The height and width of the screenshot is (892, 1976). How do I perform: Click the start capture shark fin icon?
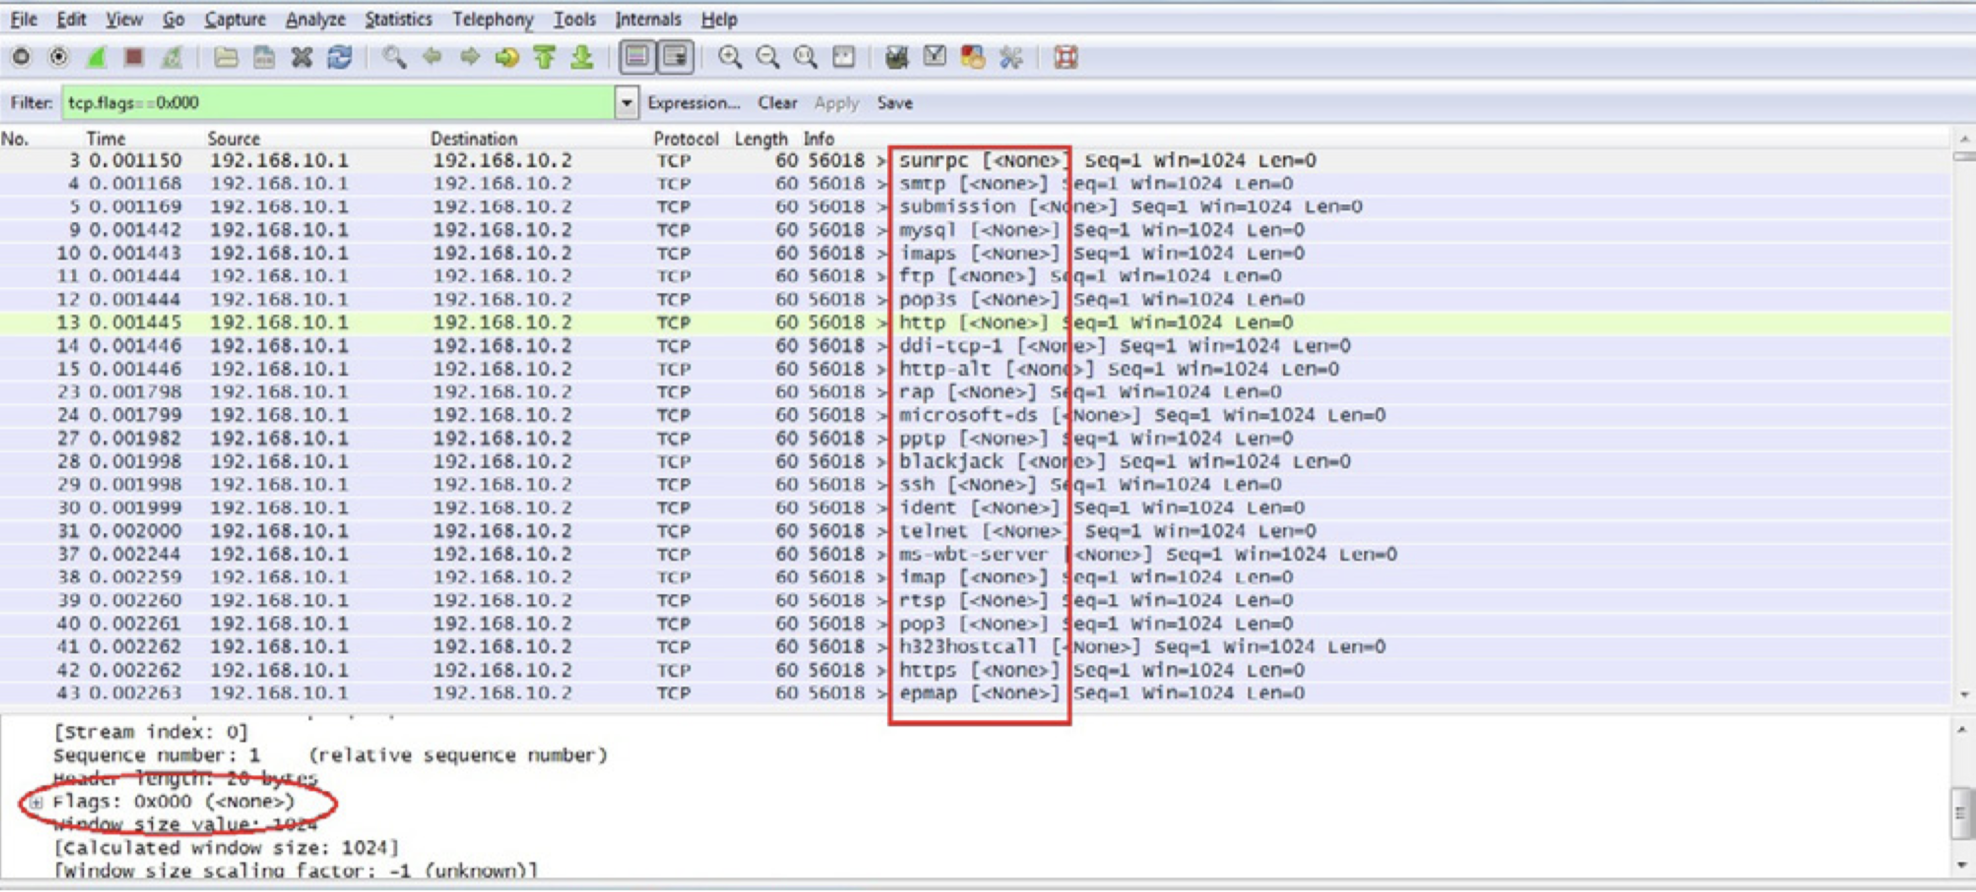[x=96, y=57]
